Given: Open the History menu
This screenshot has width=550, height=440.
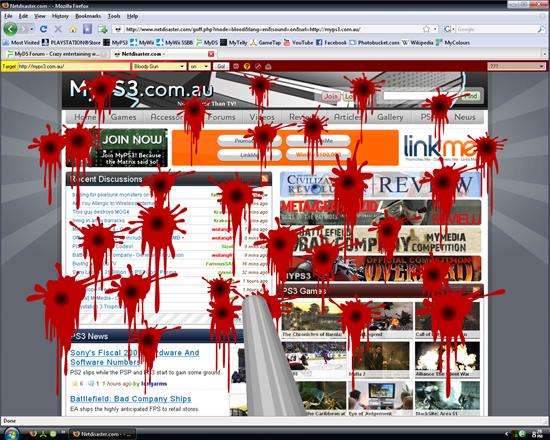Looking at the screenshot, I should (x=60, y=16).
